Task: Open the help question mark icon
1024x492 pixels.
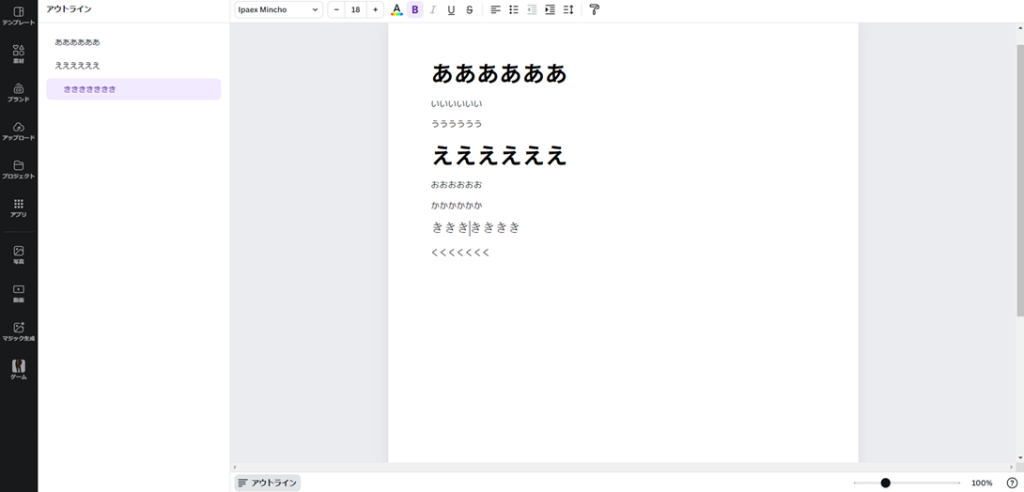Action: (x=1011, y=483)
